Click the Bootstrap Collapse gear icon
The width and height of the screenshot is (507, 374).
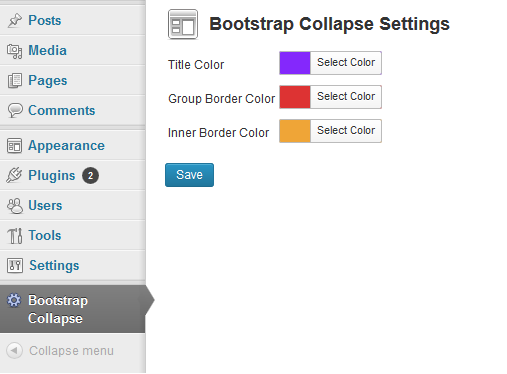tap(14, 300)
